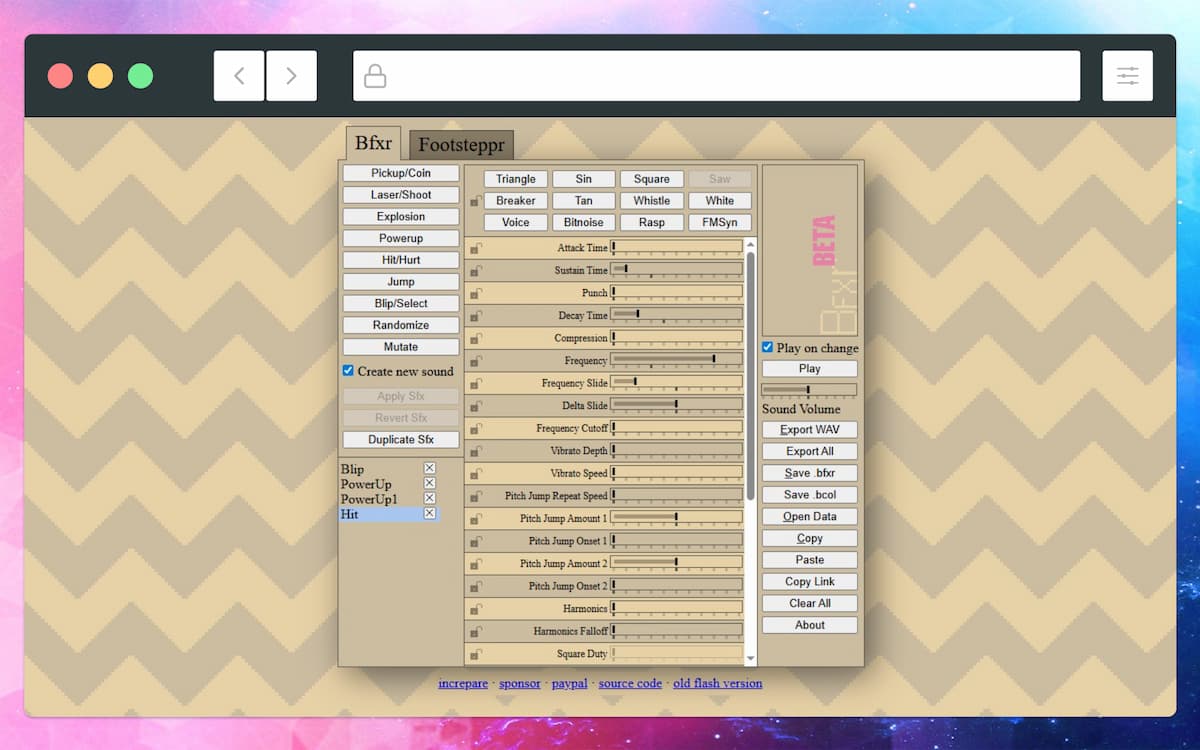The height and width of the screenshot is (750, 1200).
Task: Click the parameter list scroll-up arrow
Action: tap(751, 245)
